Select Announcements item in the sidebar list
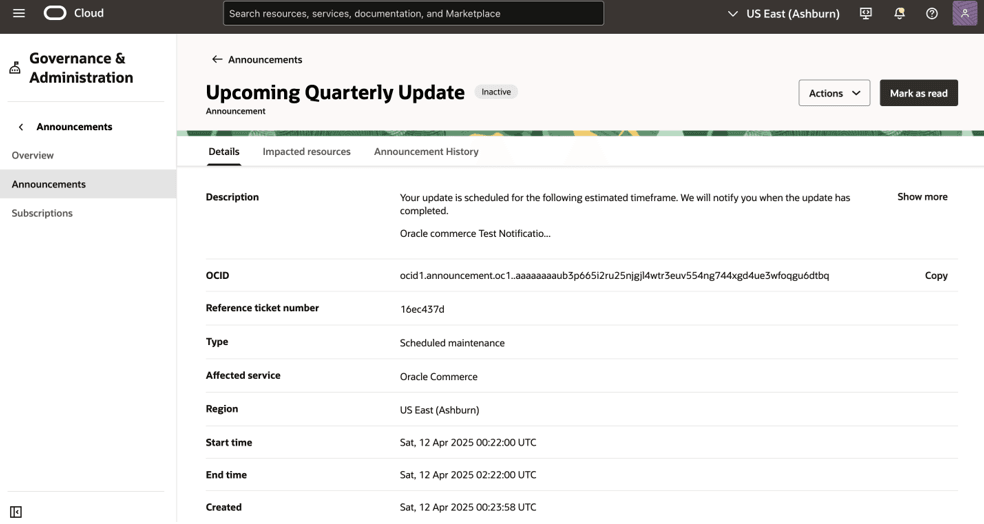Viewport: 984px width, 524px height. [88, 184]
